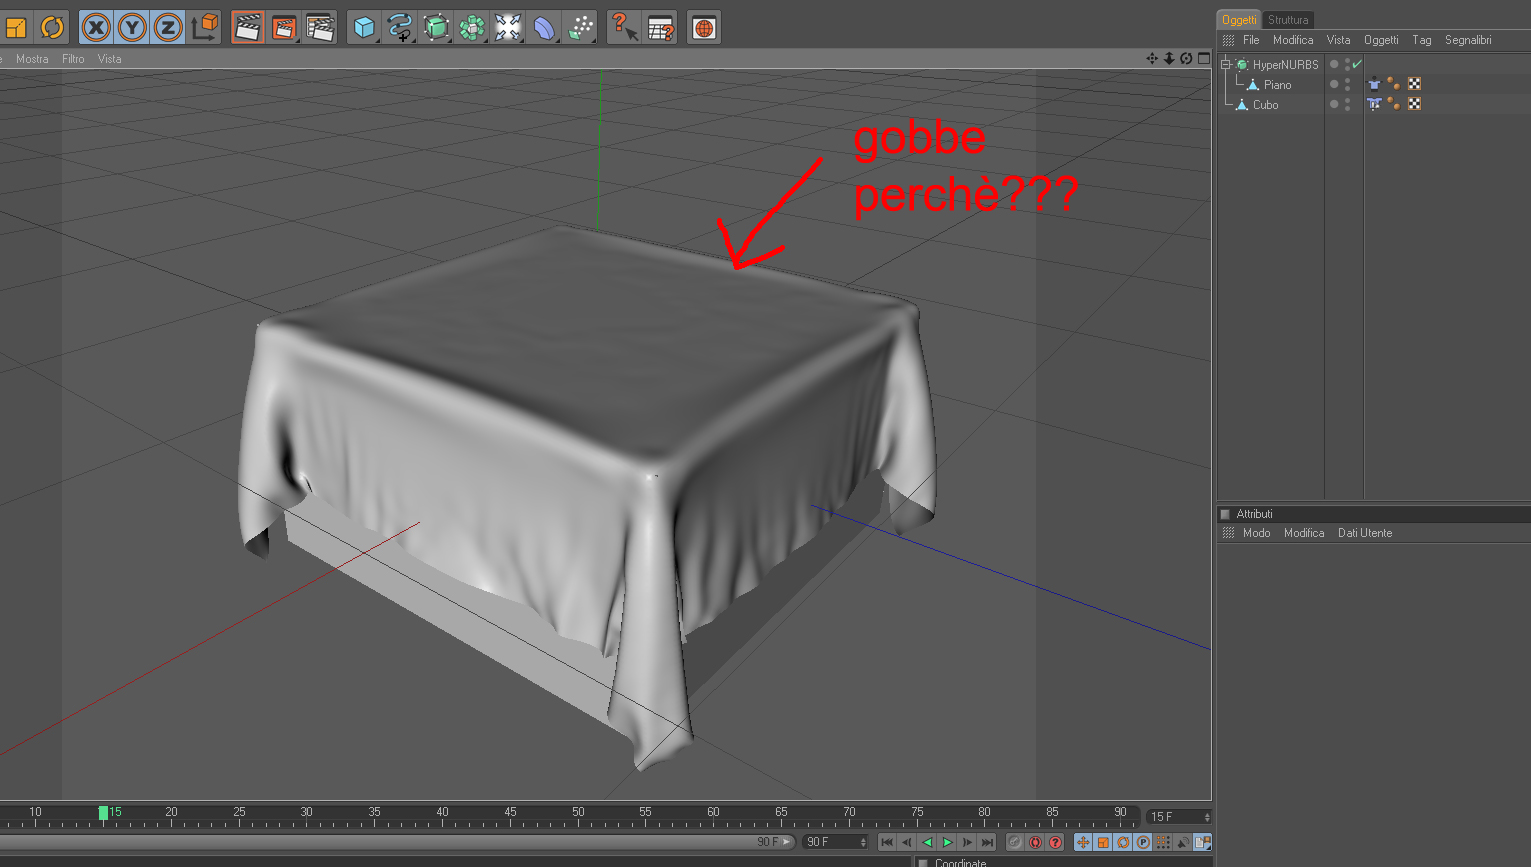Open the help table with question mark icon
The width and height of the screenshot is (1531, 867).
(x=660, y=27)
